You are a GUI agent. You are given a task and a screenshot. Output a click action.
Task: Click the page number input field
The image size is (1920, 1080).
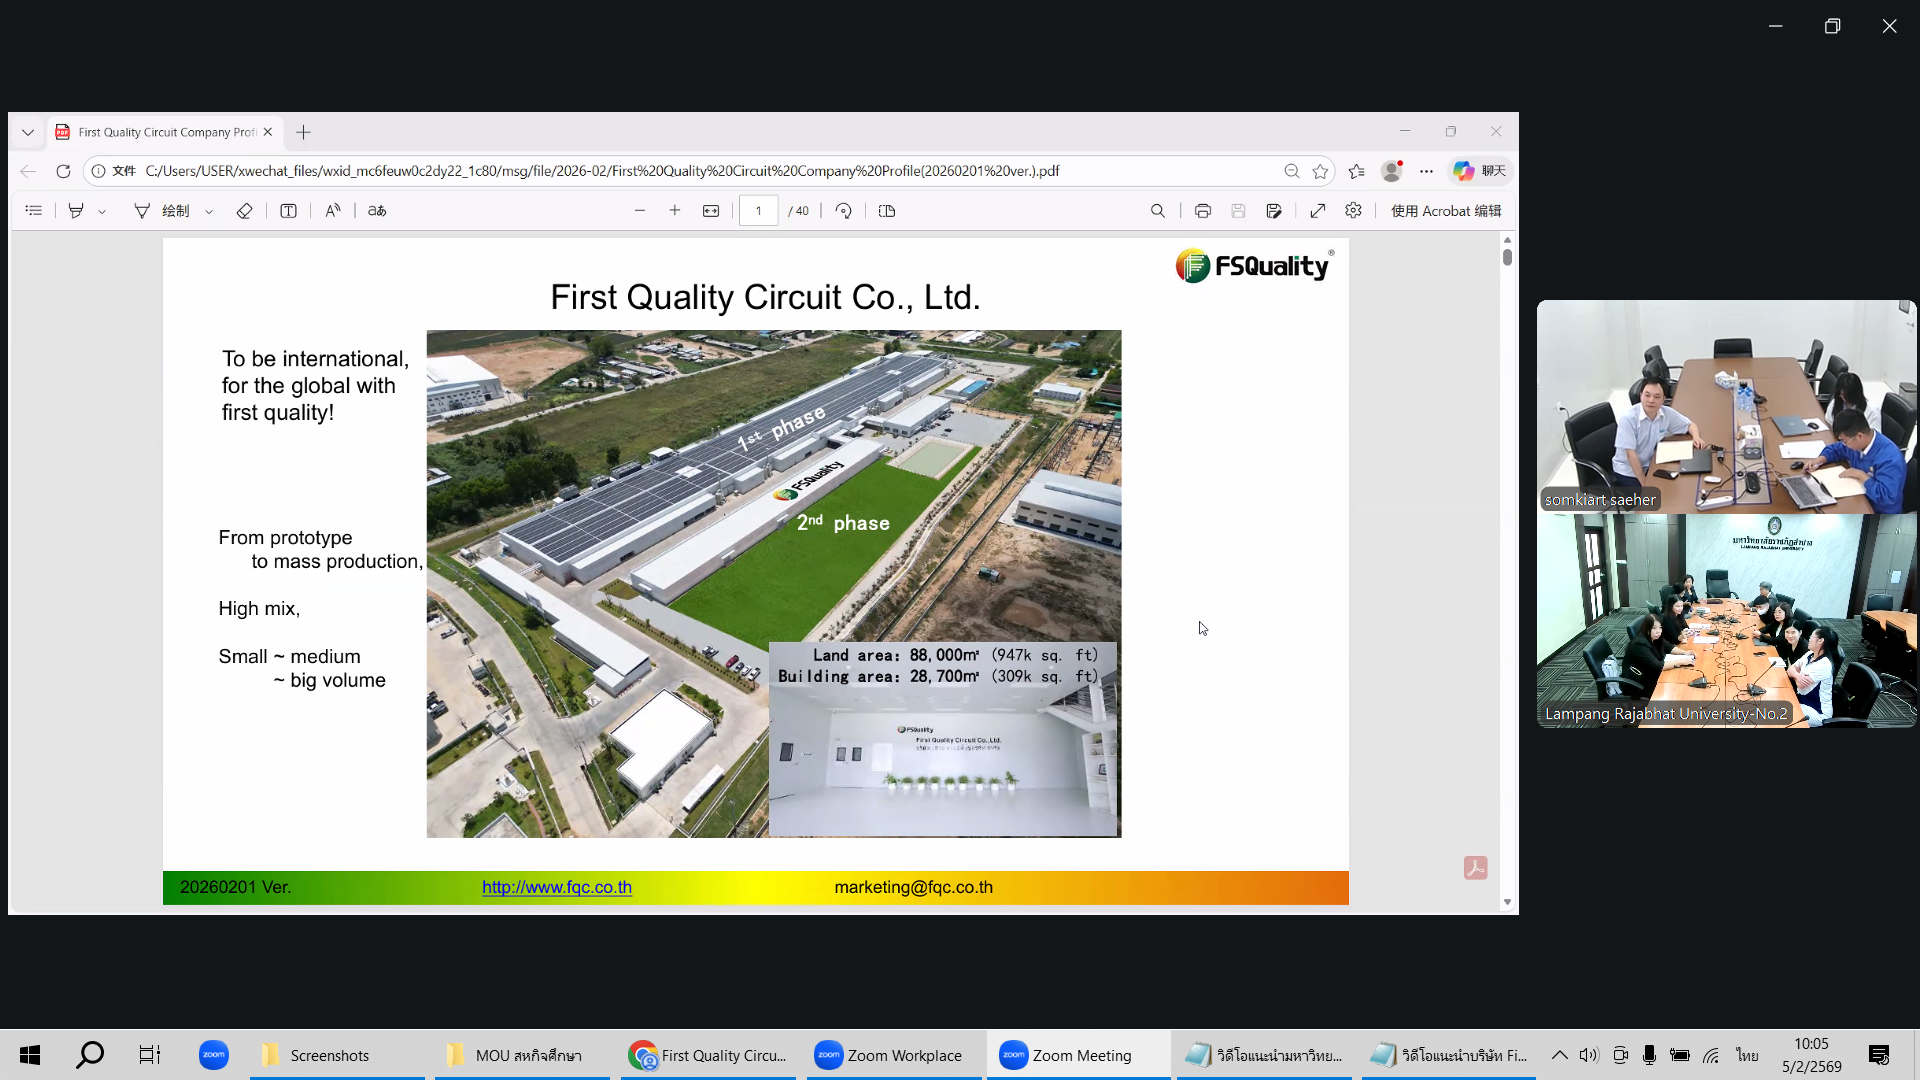[759, 211]
